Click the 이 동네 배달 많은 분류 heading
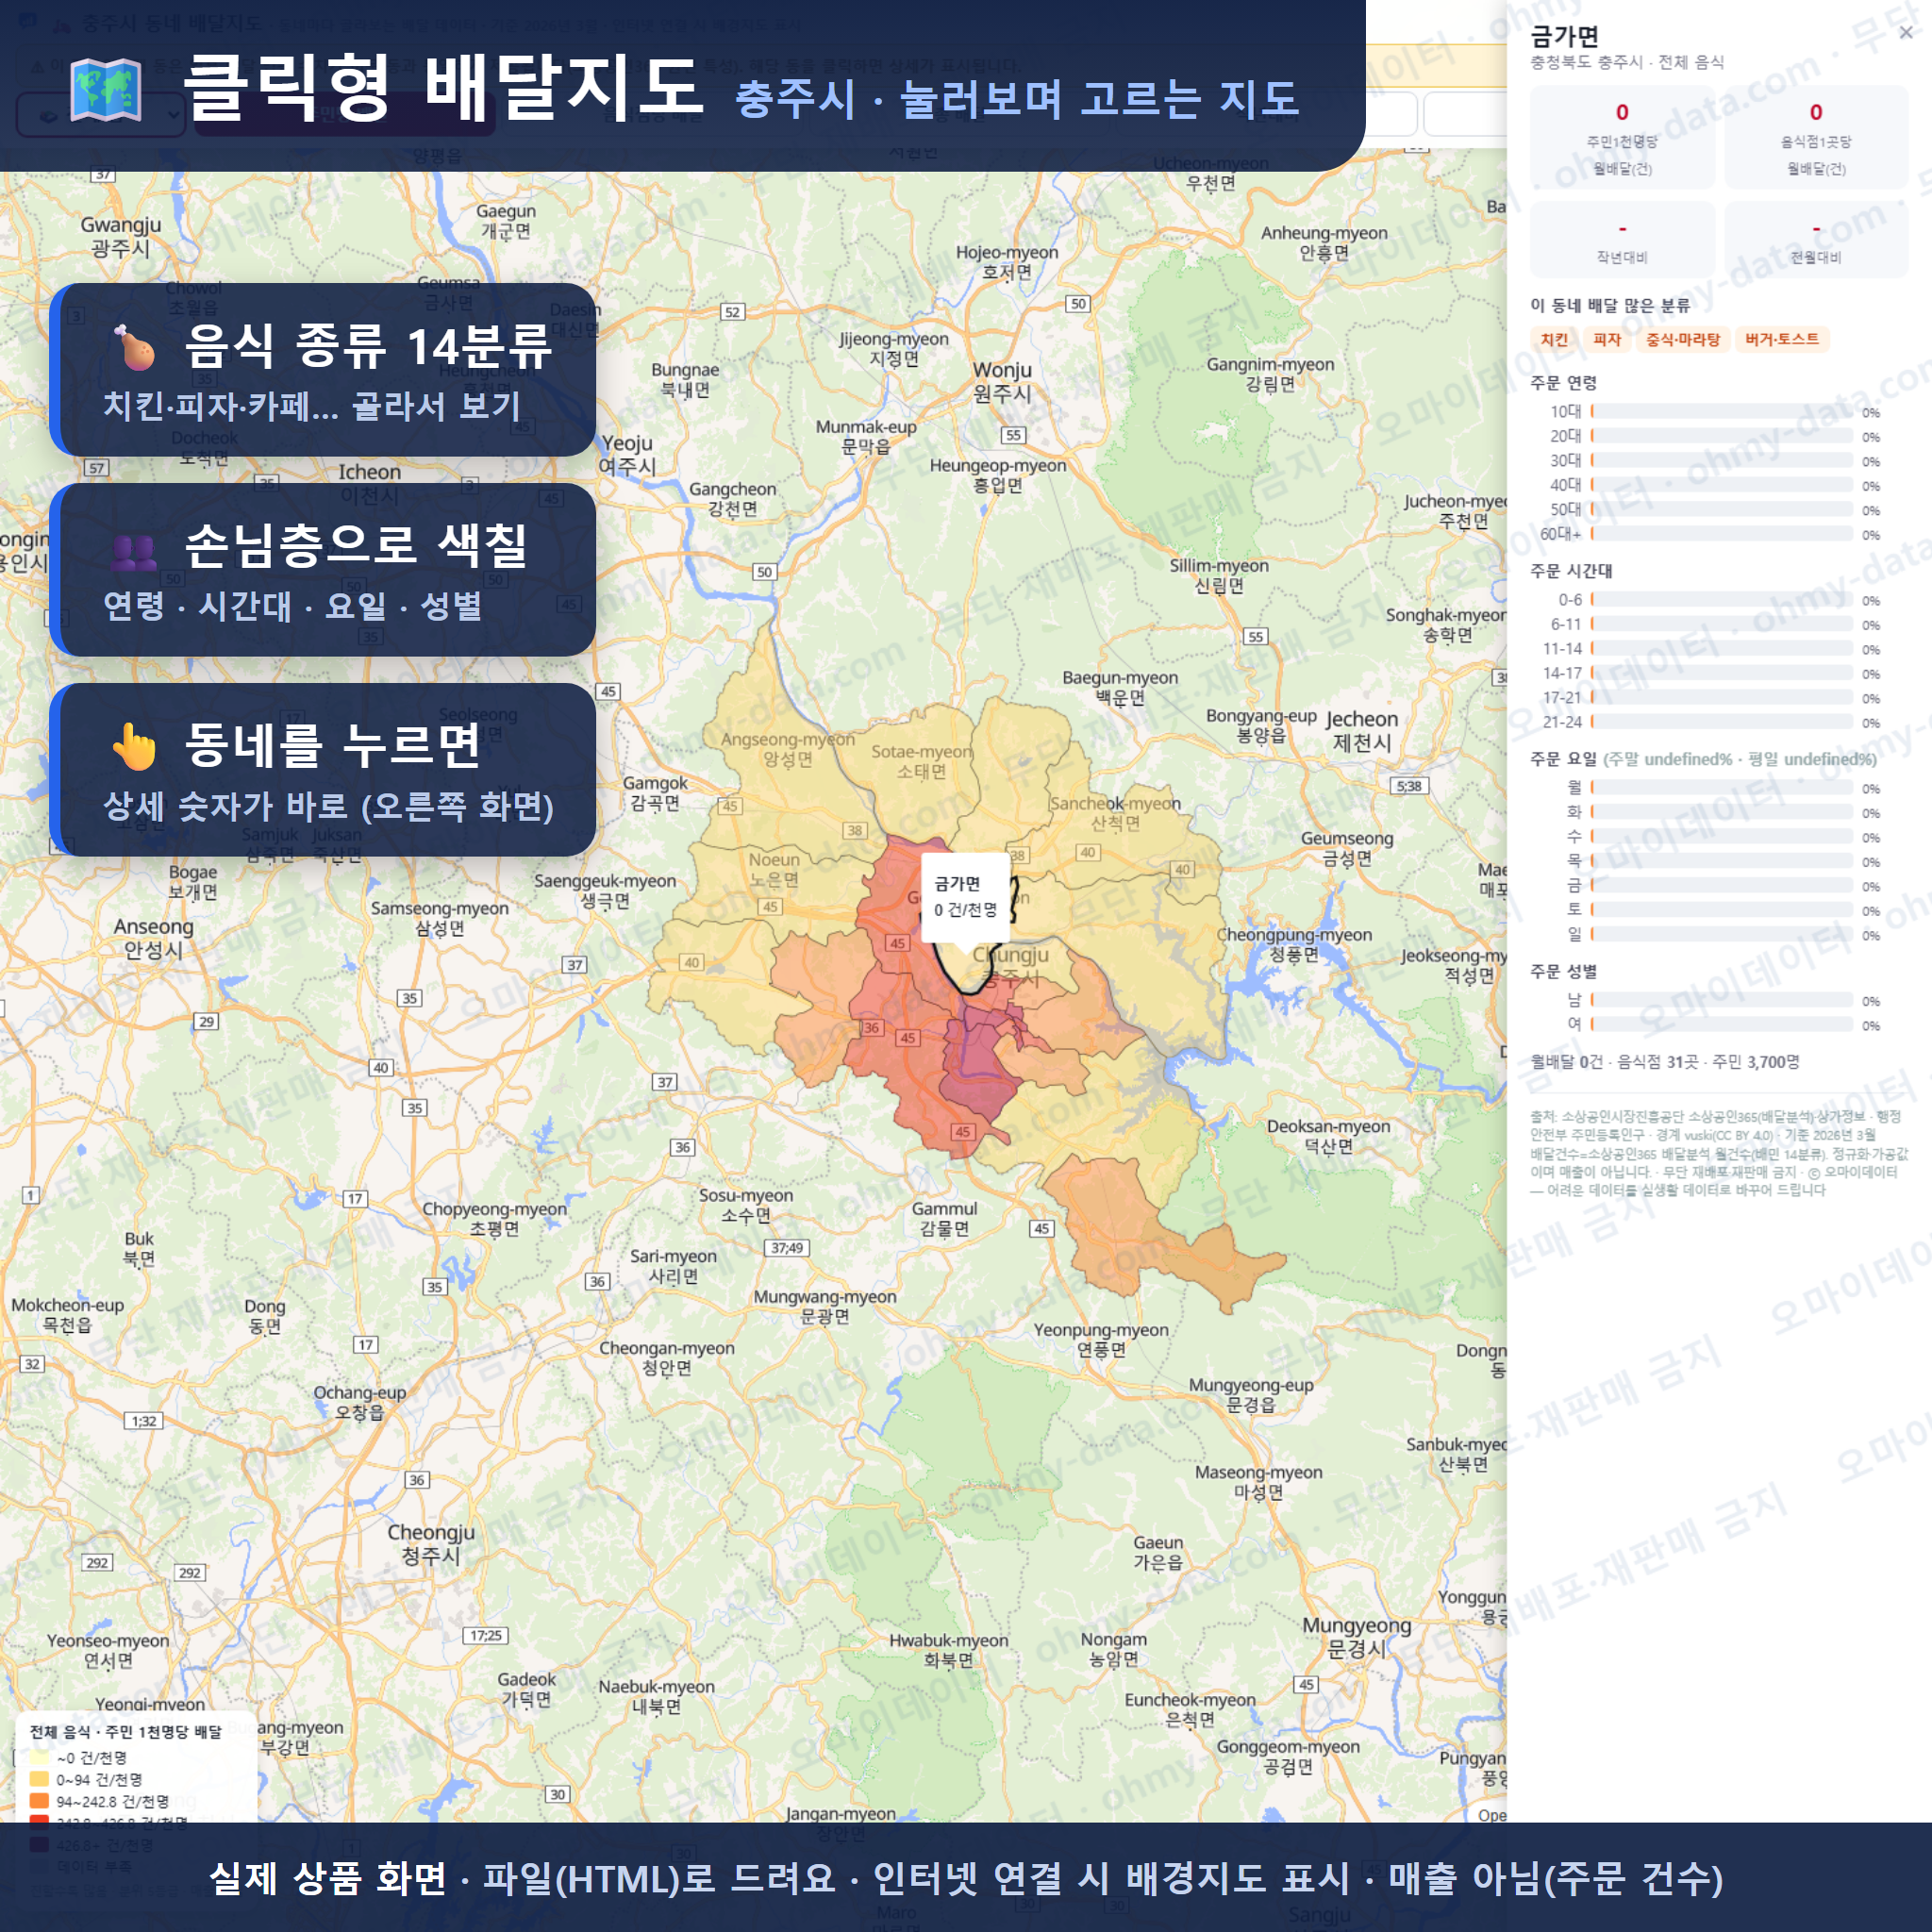Image resolution: width=1932 pixels, height=1932 pixels. pos(1610,306)
